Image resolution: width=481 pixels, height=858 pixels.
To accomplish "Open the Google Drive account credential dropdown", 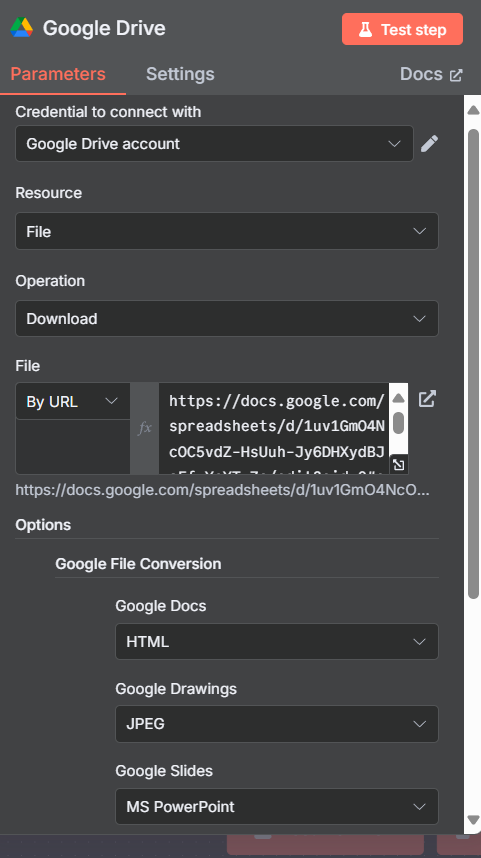I will pos(215,144).
